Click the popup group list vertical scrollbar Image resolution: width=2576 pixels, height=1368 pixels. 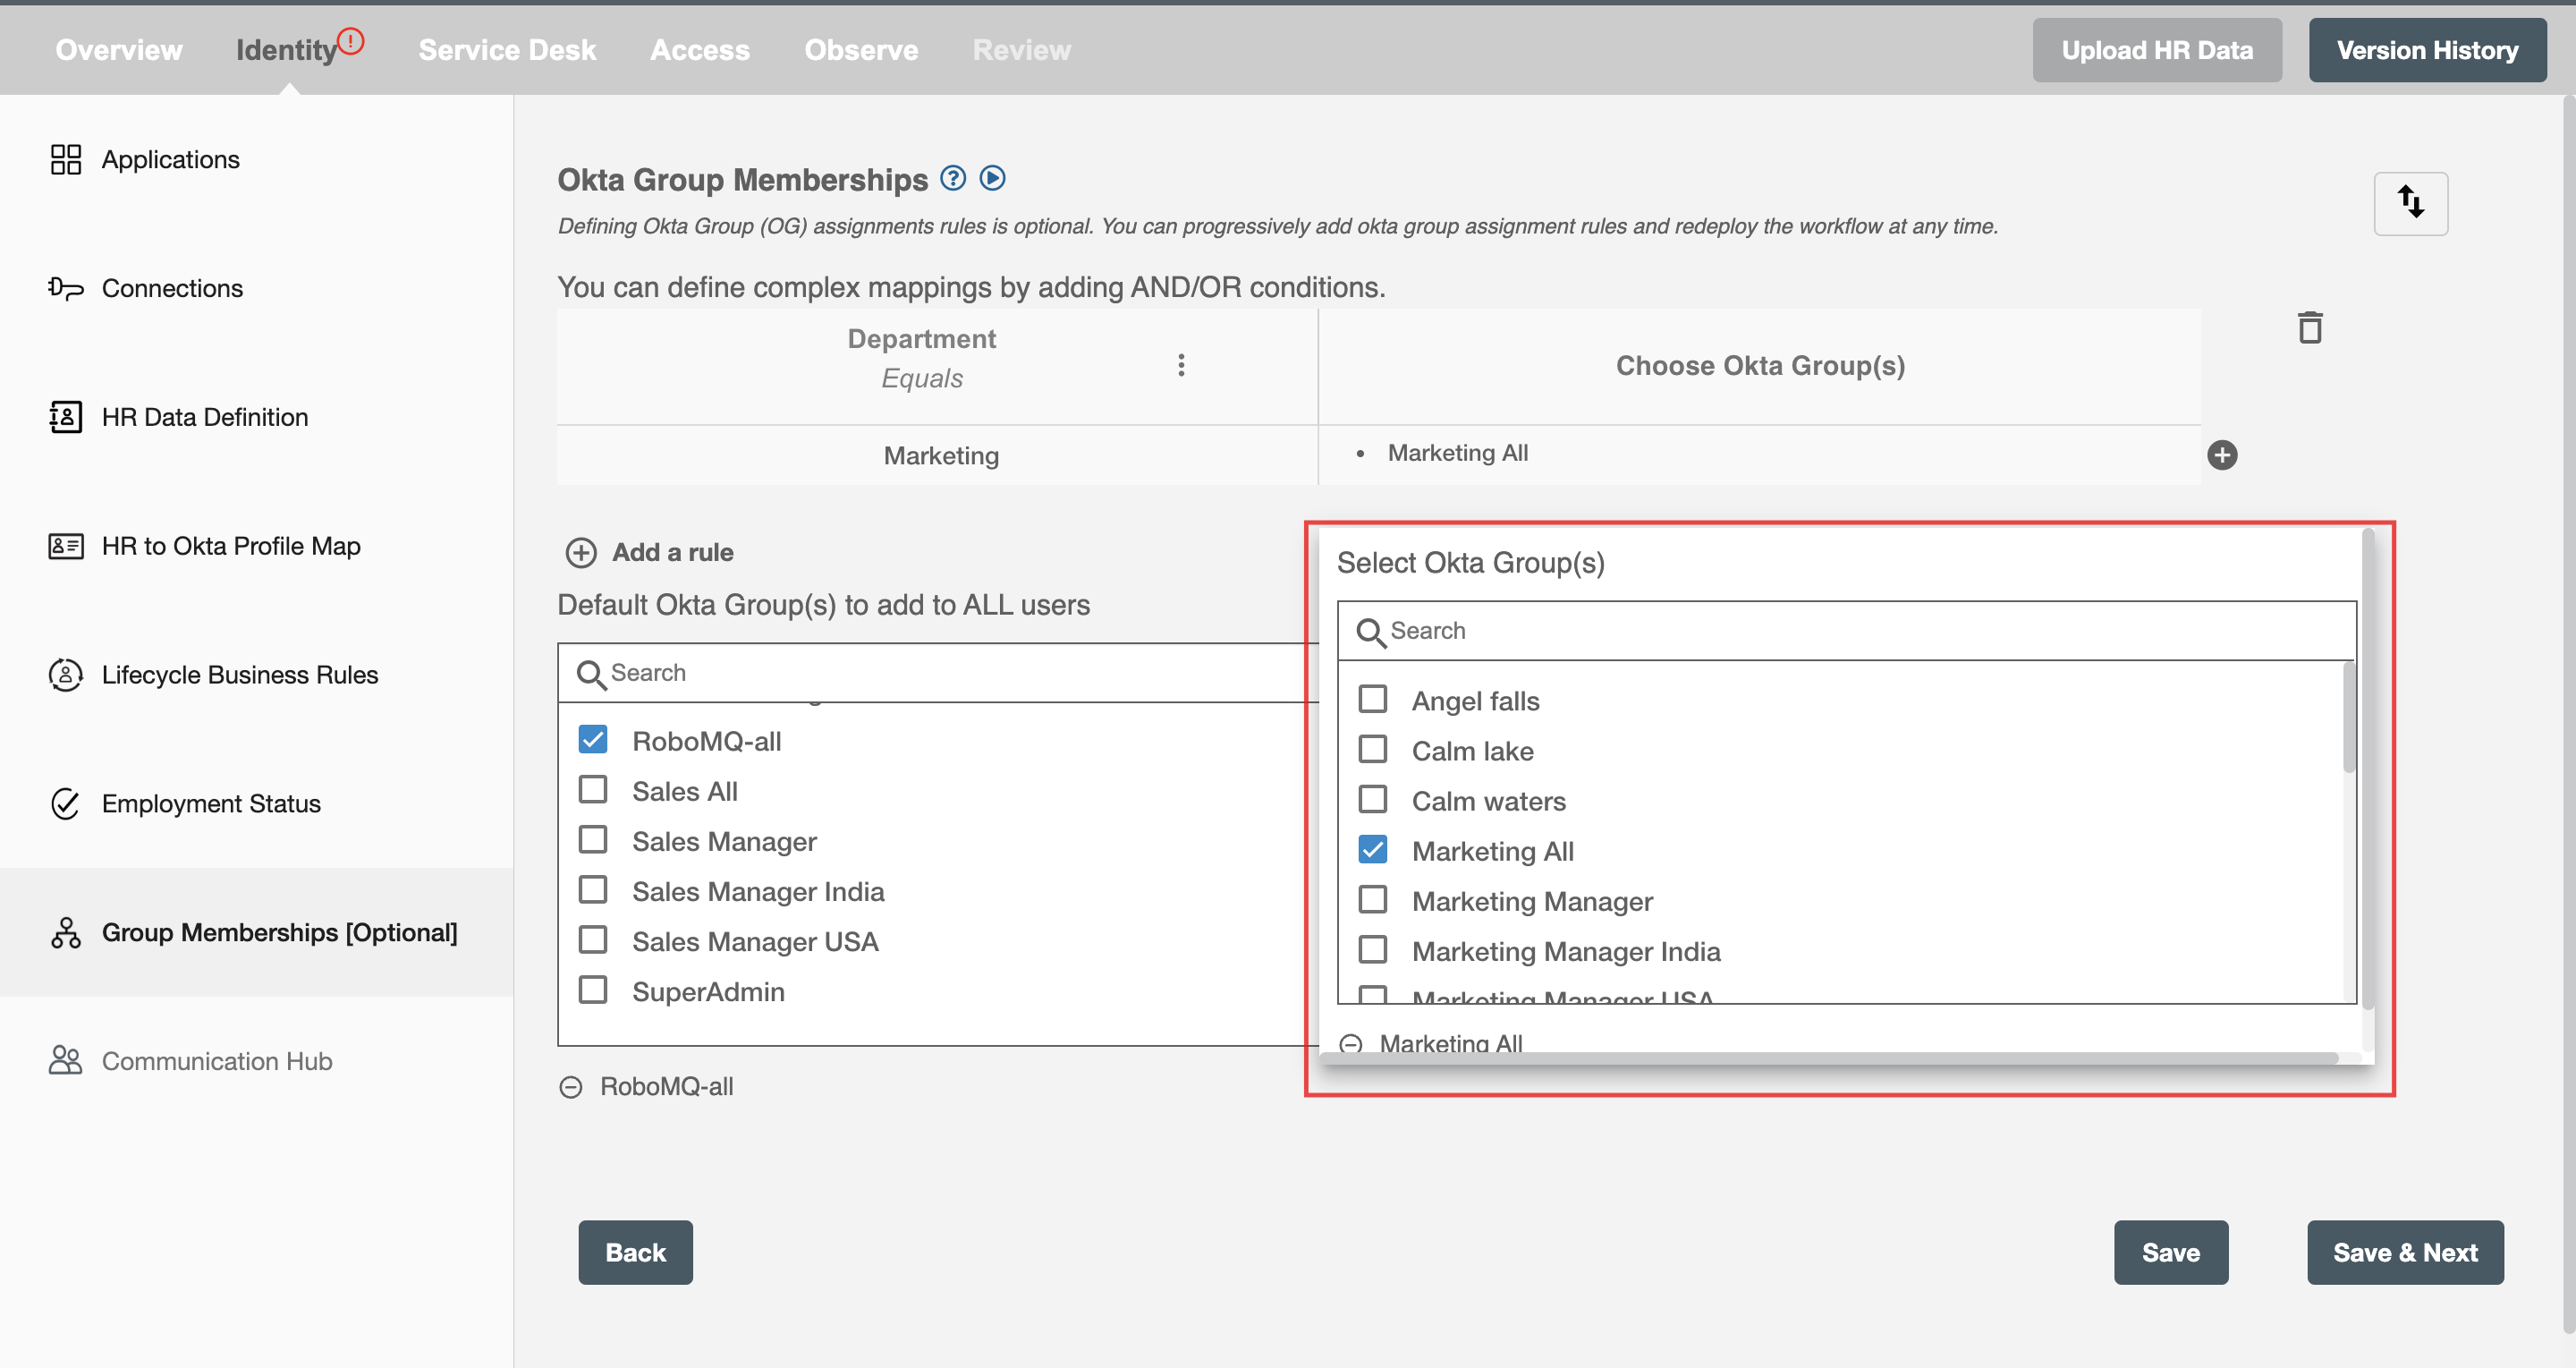tap(2349, 717)
